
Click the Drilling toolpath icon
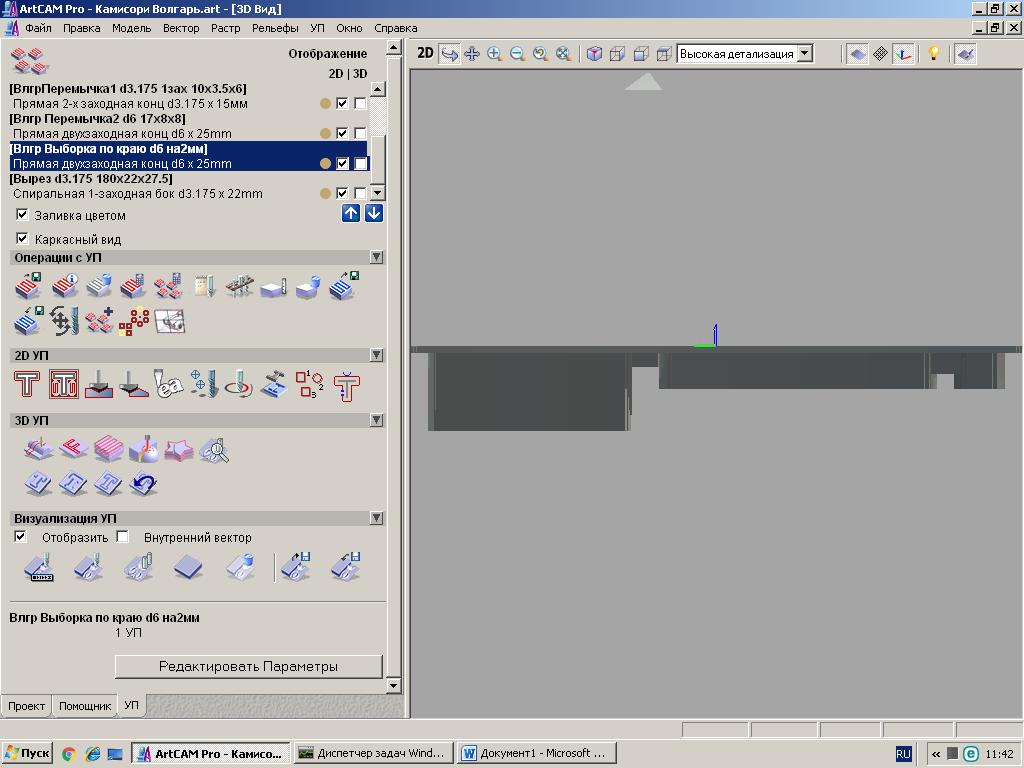click(203, 385)
